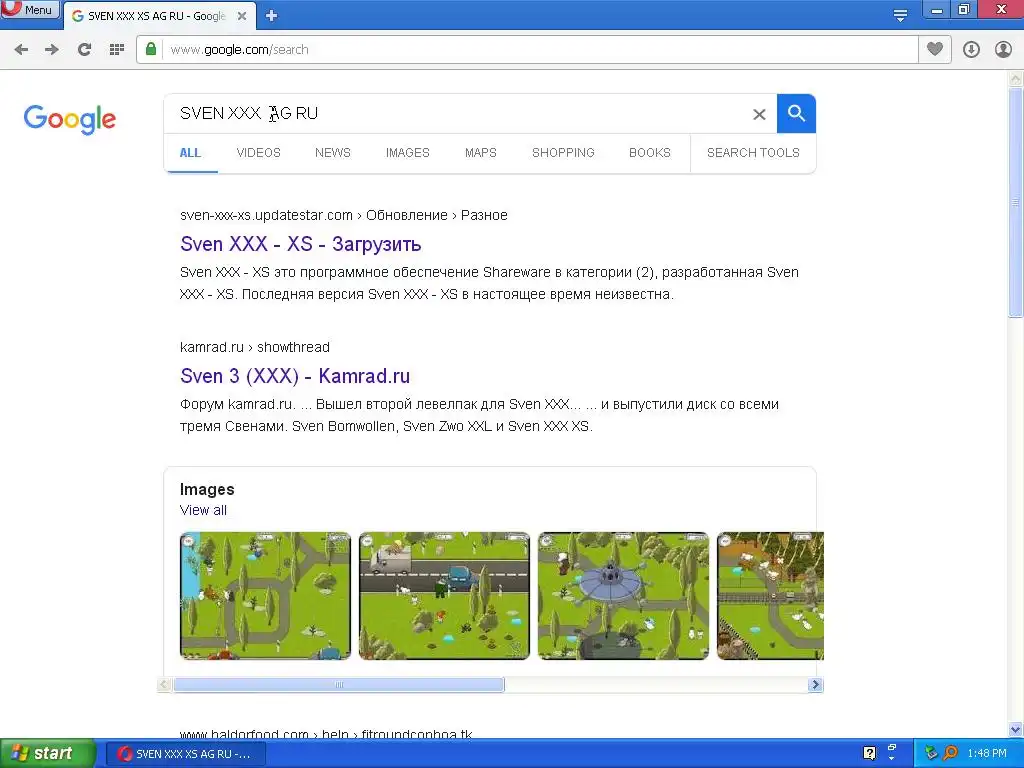Open the Sven 3 (XXX) - Kamrad.ru result

pyautogui.click(x=295, y=376)
